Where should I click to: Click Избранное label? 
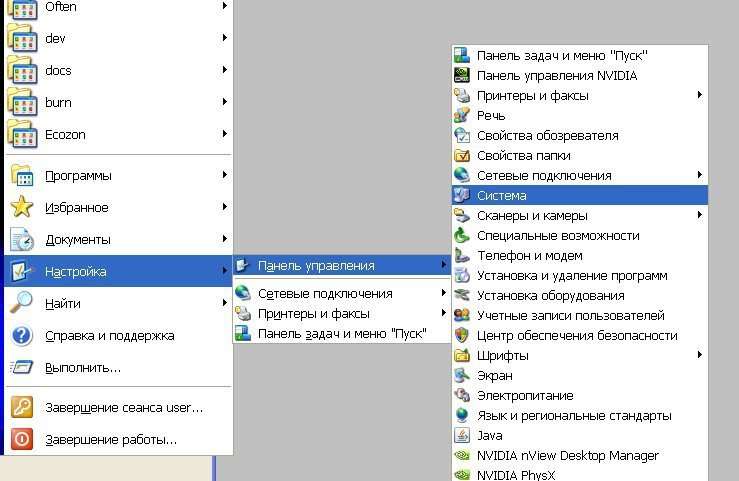point(77,208)
